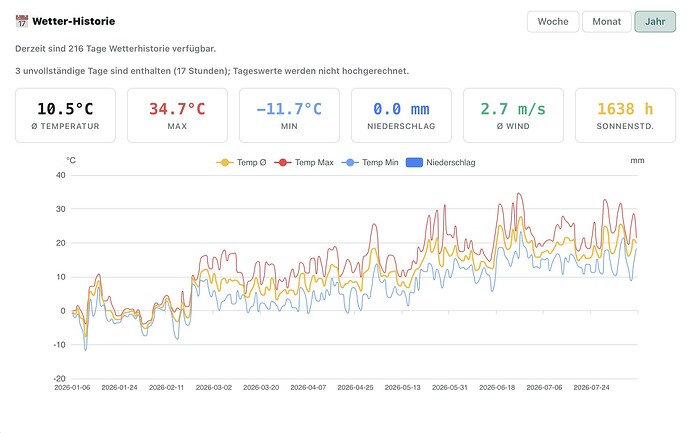690x433 pixels.
Task: Click the unvollständige Tage notice text
Action: click(212, 71)
